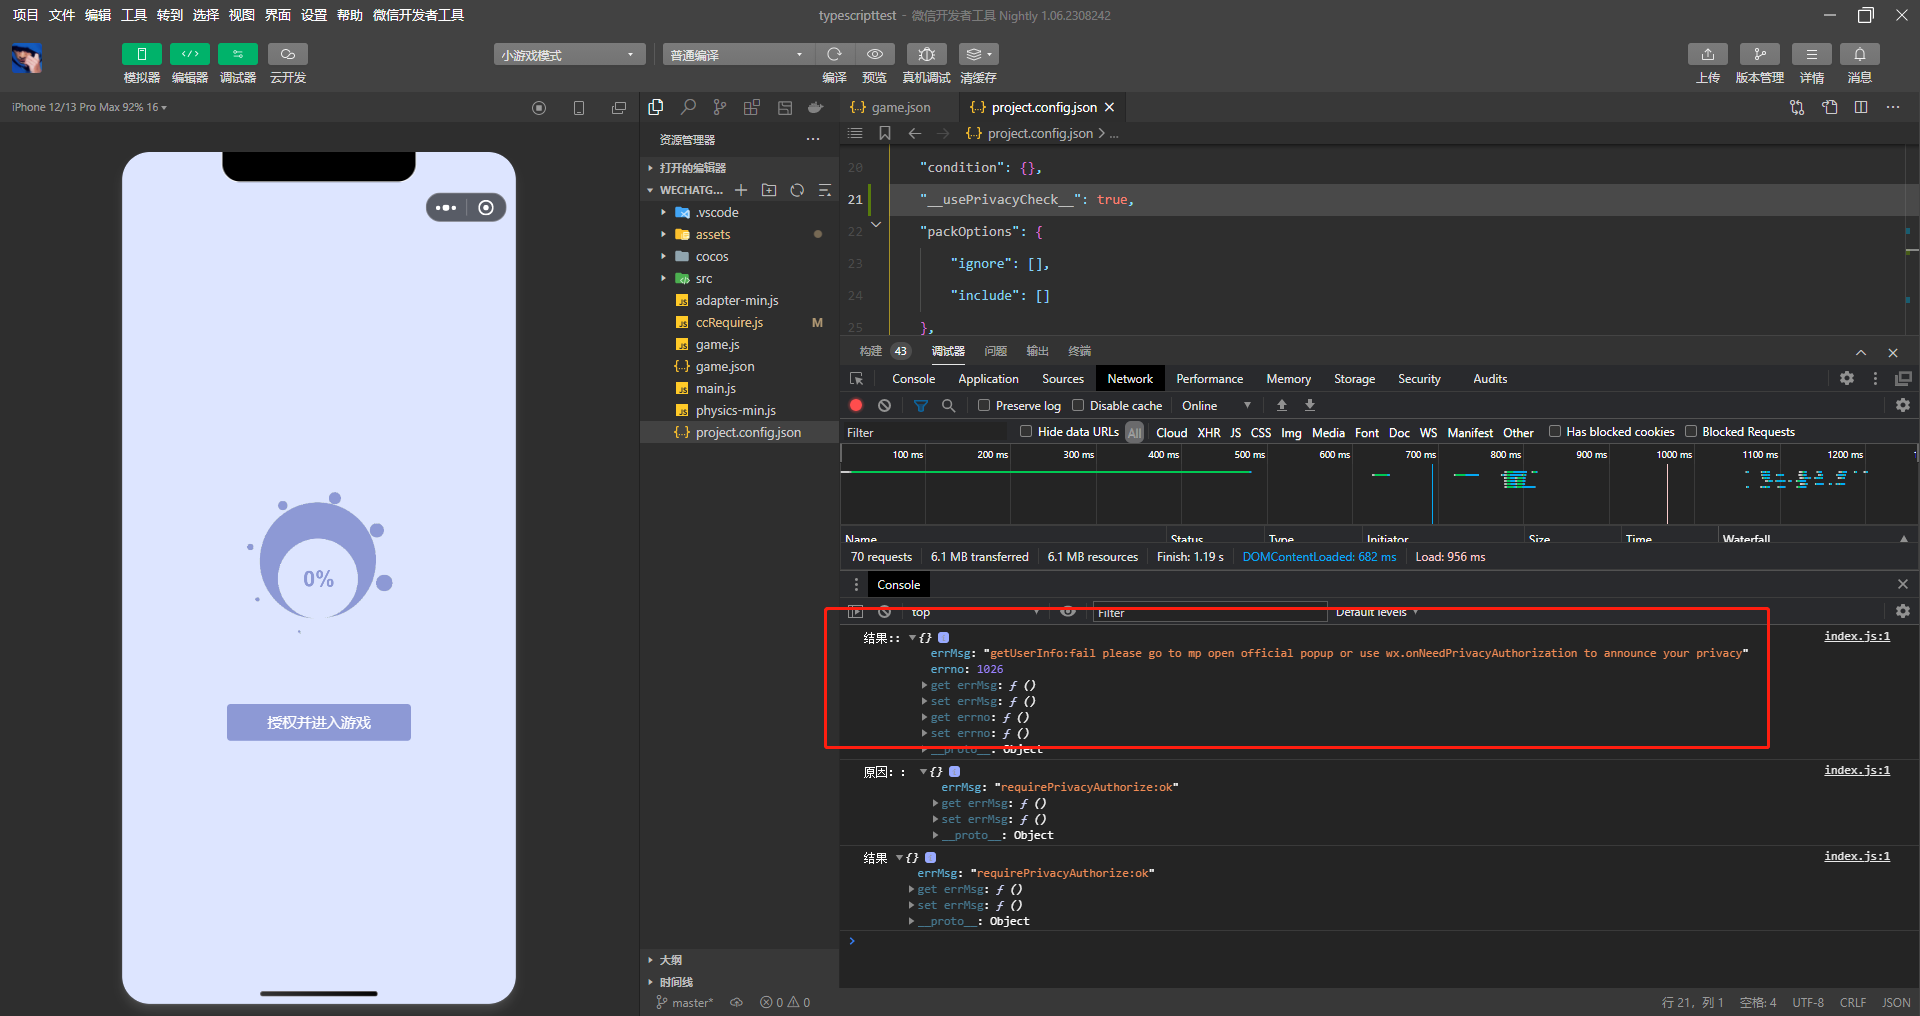The image size is (1920, 1016).
Task: Expand the assets folder
Action: click(x=712, y=234)
